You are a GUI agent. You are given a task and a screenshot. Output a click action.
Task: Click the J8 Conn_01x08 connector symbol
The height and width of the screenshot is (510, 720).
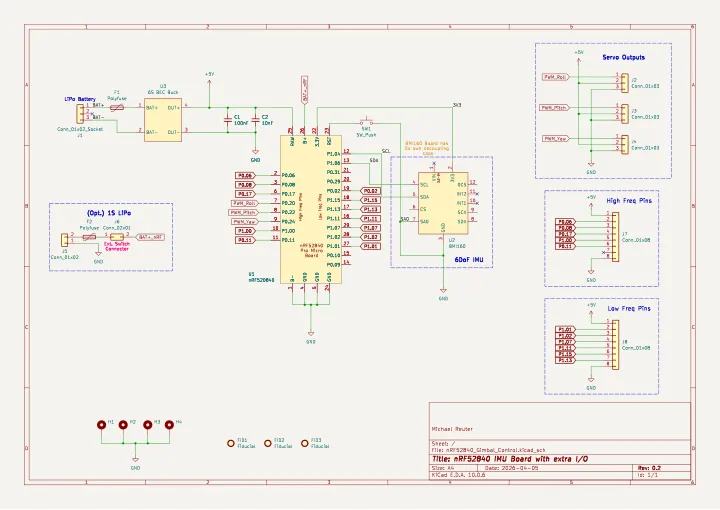point(616,345)
